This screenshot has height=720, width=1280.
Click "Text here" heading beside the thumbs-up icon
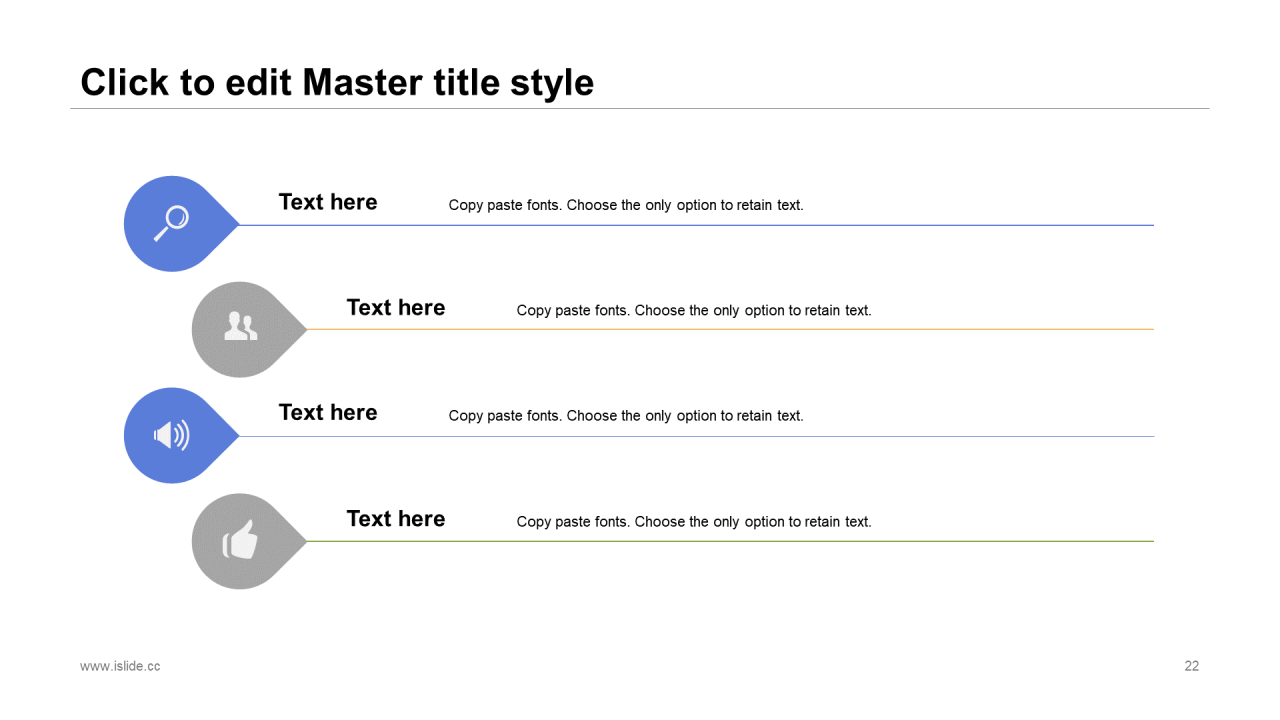396,519
